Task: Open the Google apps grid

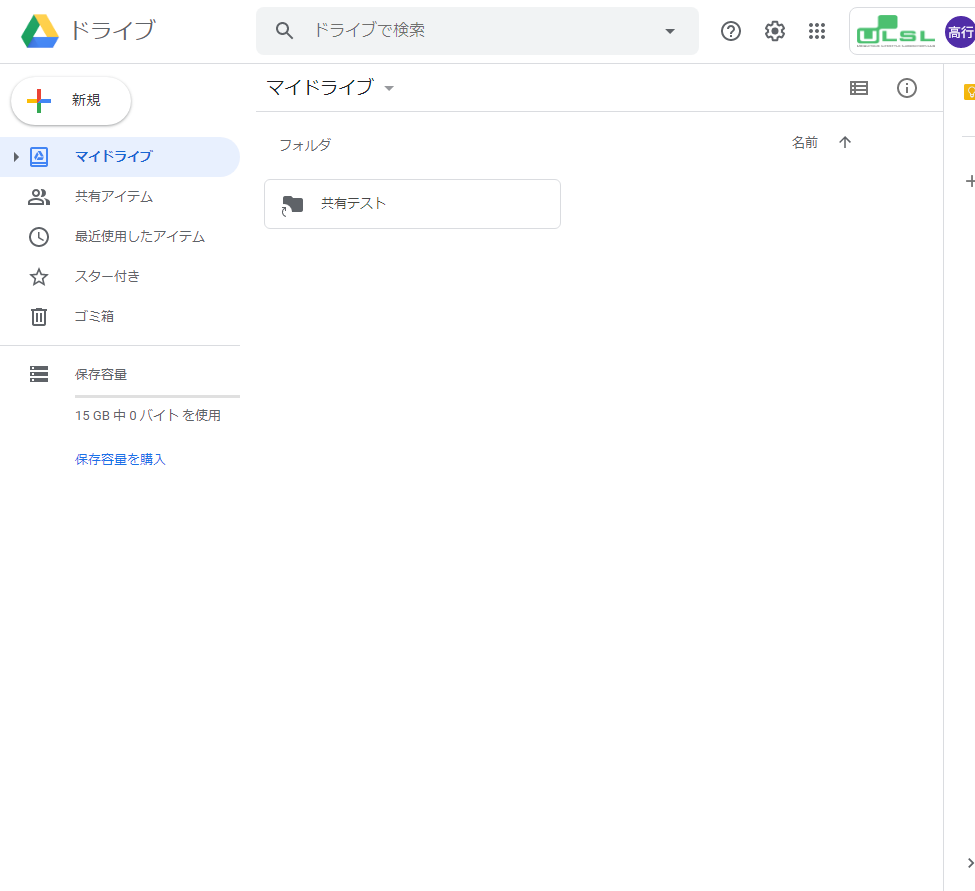Action: (816, 31)
